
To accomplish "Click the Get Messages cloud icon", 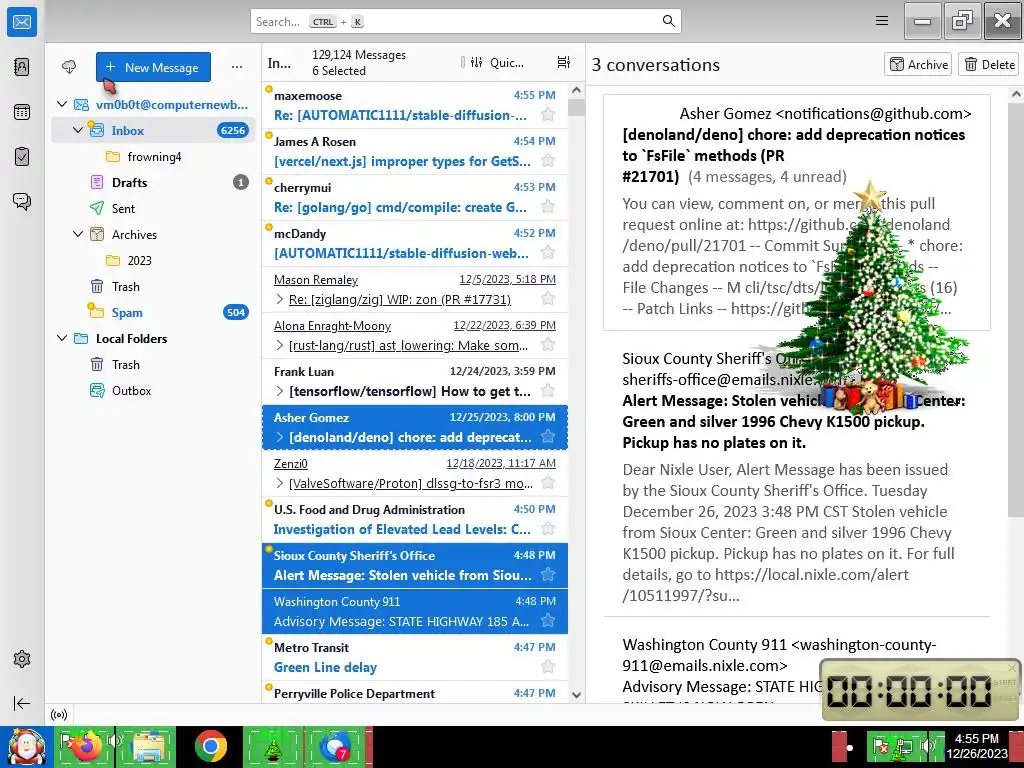I will coord(69,67).
